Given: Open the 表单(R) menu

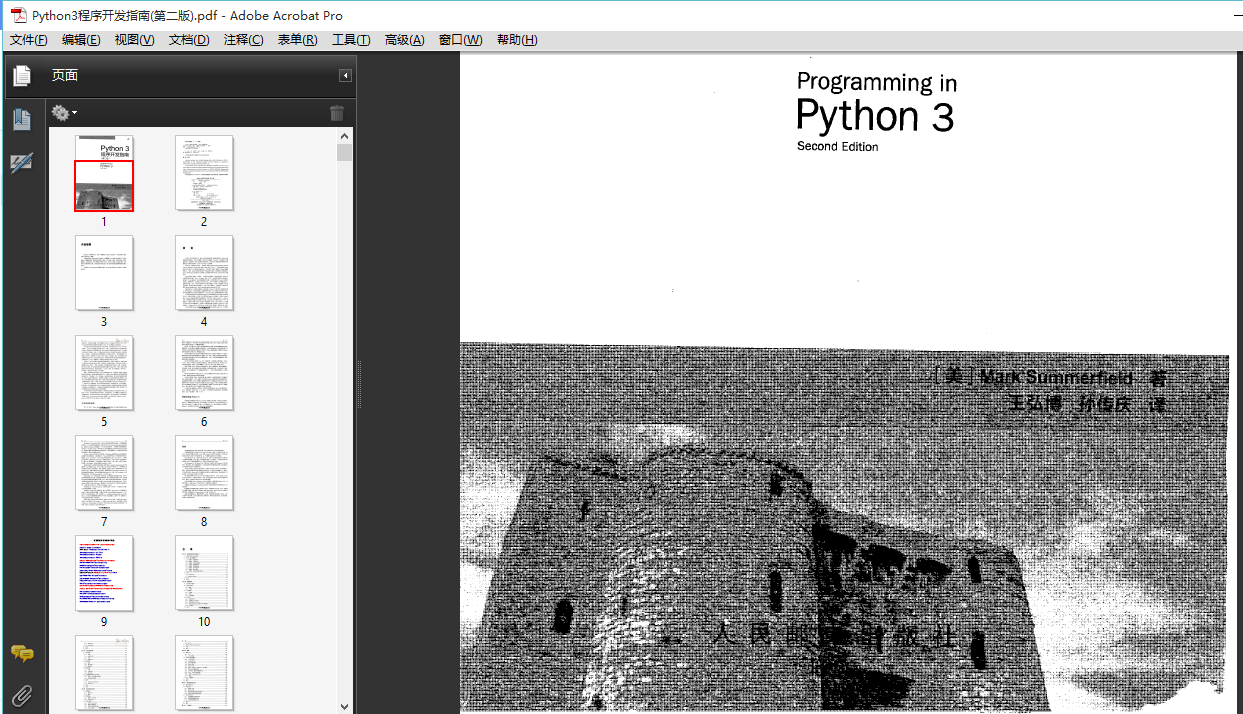Looking at the screenshot, I should (x=297, y=40).
